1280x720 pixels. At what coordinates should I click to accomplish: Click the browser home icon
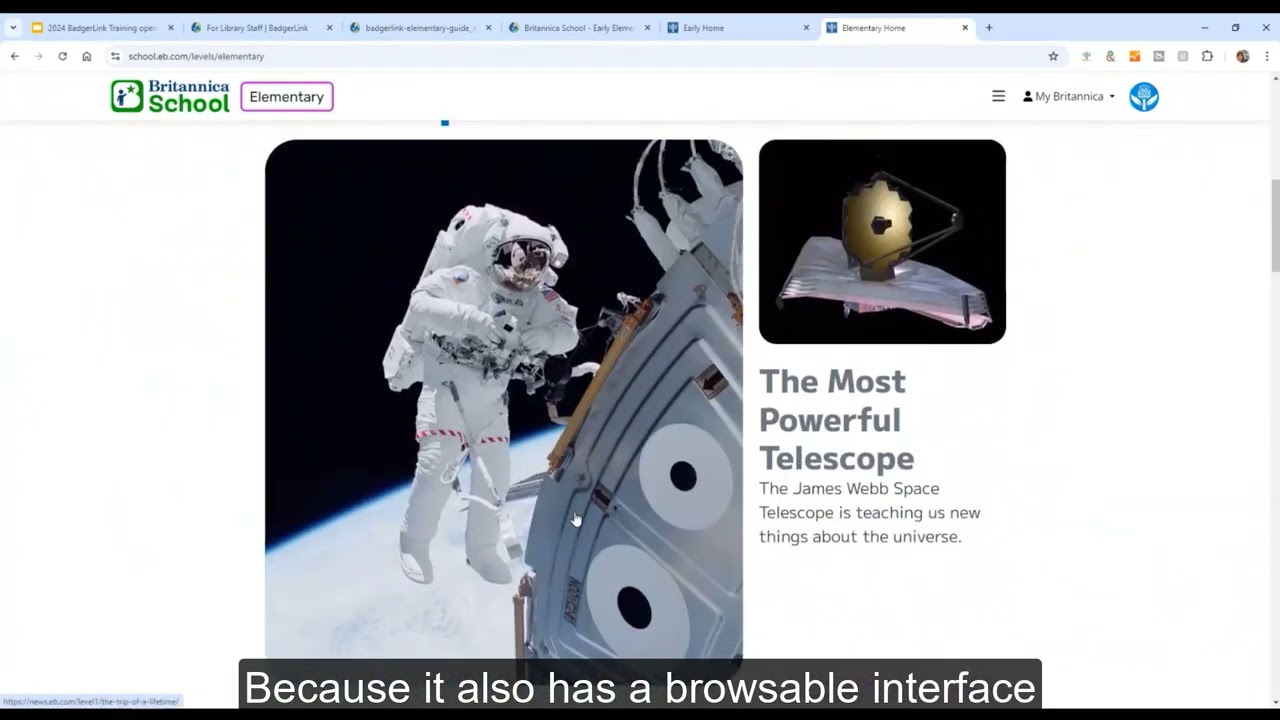click(86, 56)
